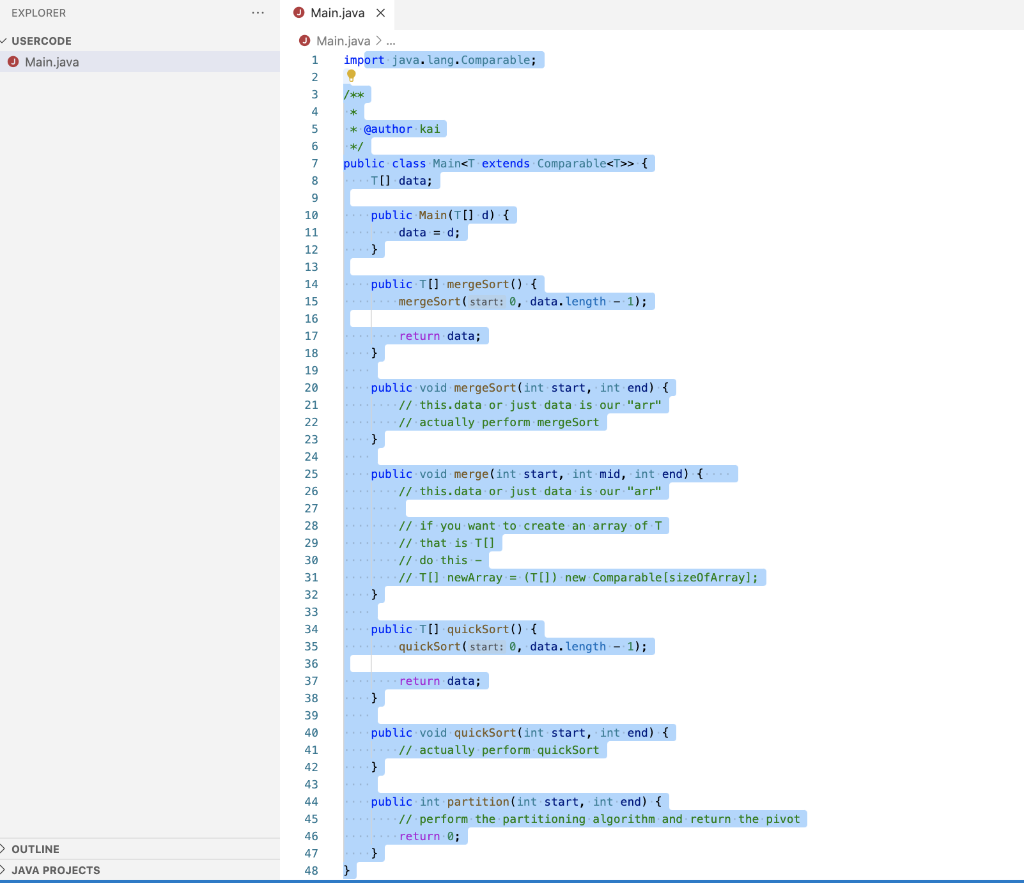Screen dimensions: 1024x883
Task: Click return 0; on line 46
Action: (430, 836)
